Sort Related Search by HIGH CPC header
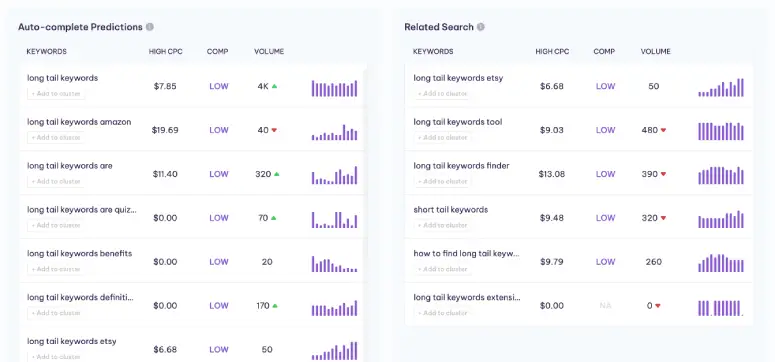This screenshot has height=362, width=775. [x=552, y=51]
